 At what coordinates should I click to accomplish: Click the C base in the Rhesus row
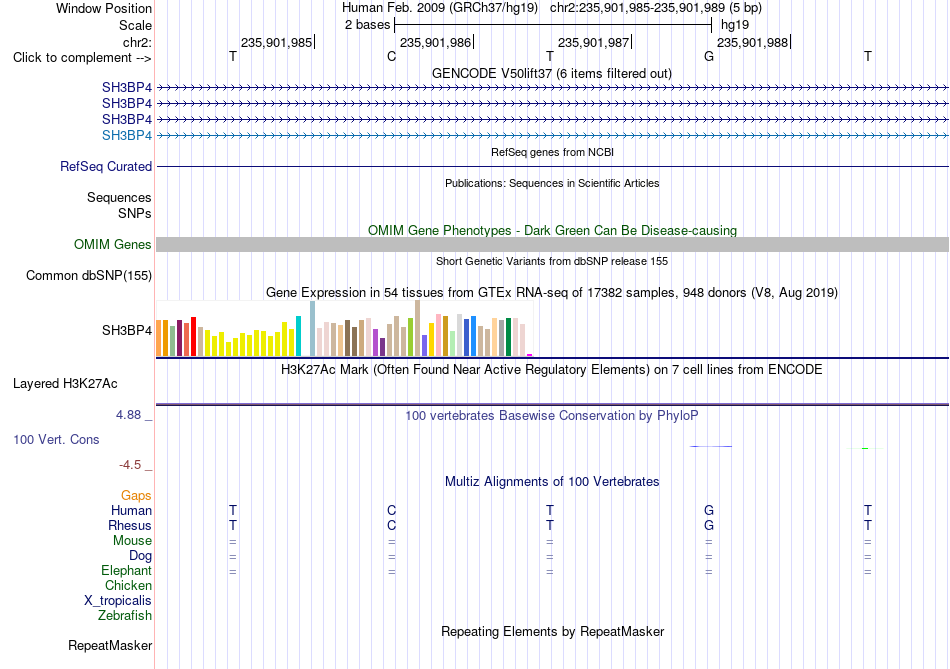click(391, 525)
